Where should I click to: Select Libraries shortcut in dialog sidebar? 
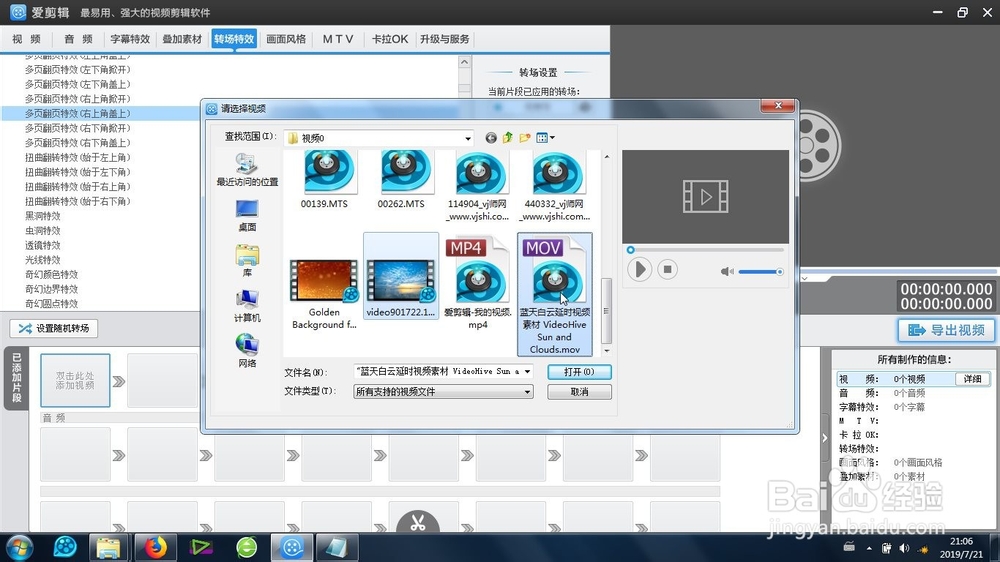tap(247, 261)
